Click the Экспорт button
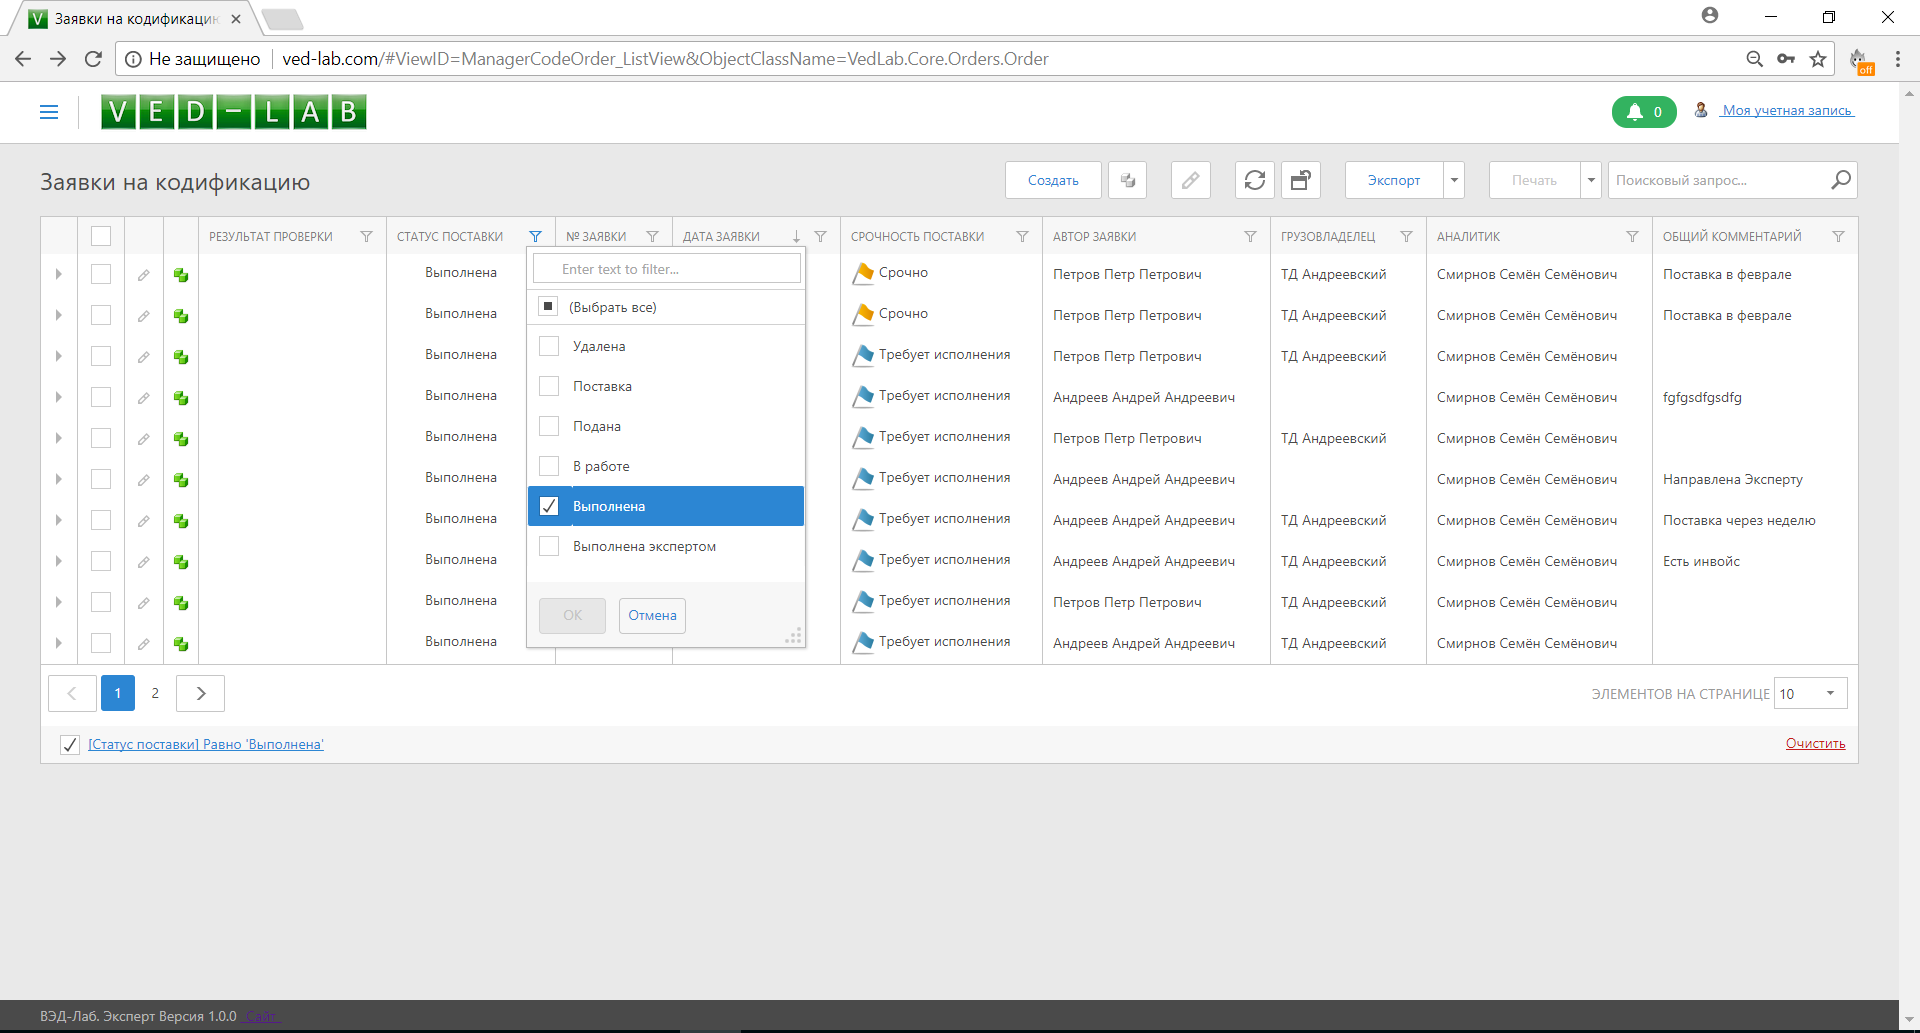The image size is (1920, 1033). tap(1394, 180)
